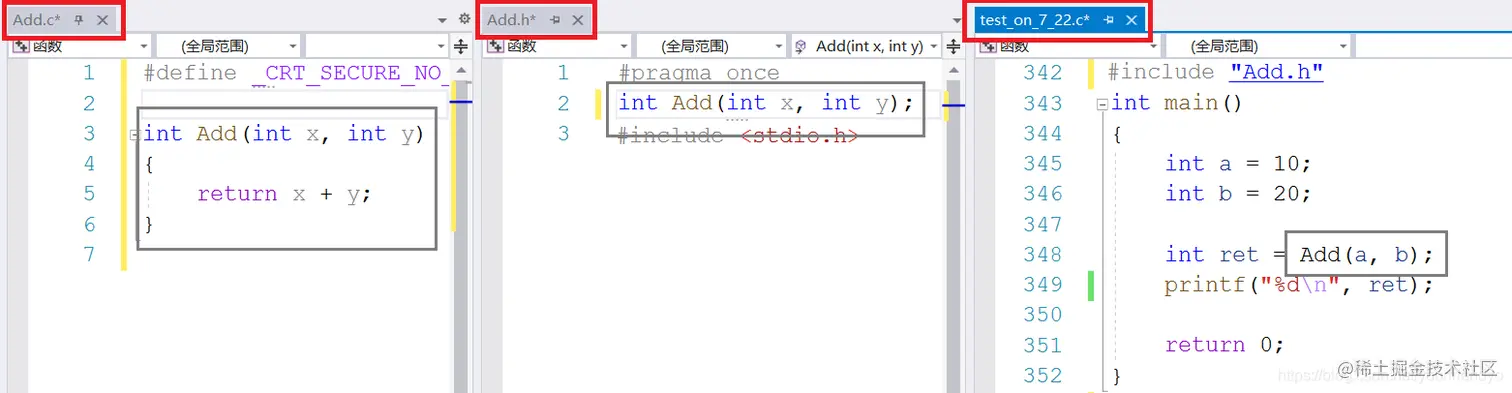Image resolution: width=1512 pixels, height=393 pixels.
Task: Pin the Add.c* tab
Action: click(x=80, y=20)
